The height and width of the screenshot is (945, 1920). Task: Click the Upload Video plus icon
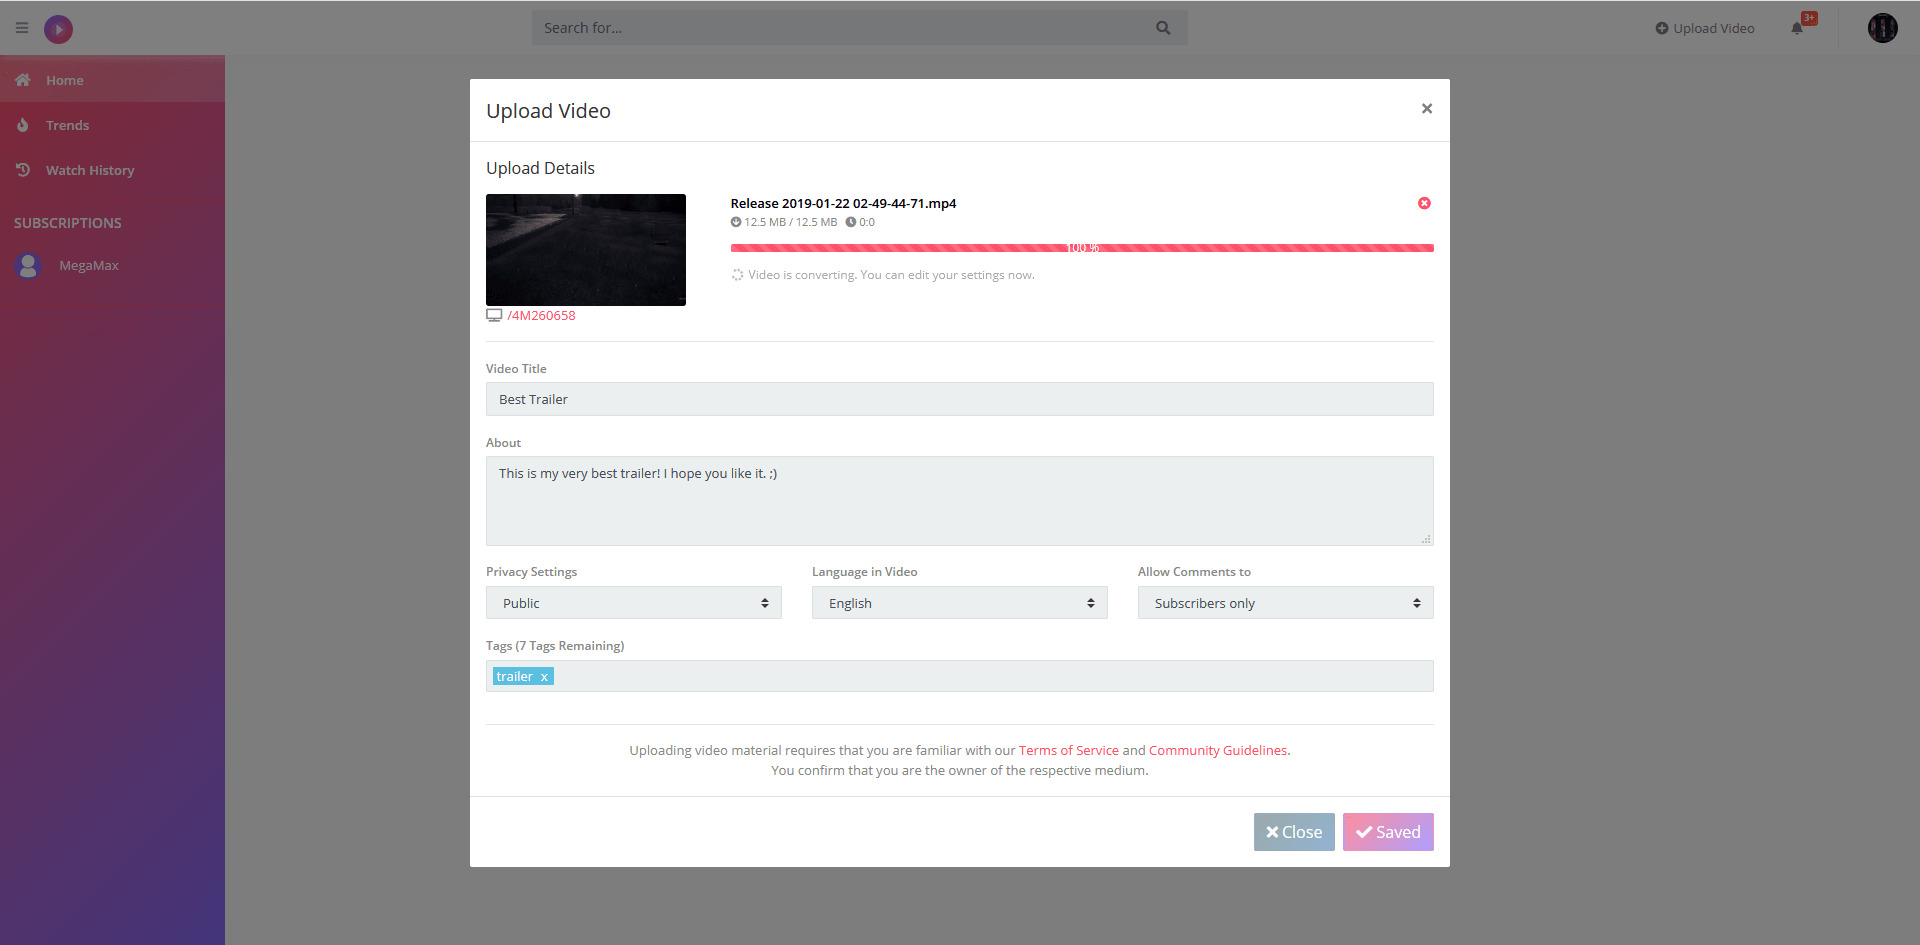coord(1662,28)
